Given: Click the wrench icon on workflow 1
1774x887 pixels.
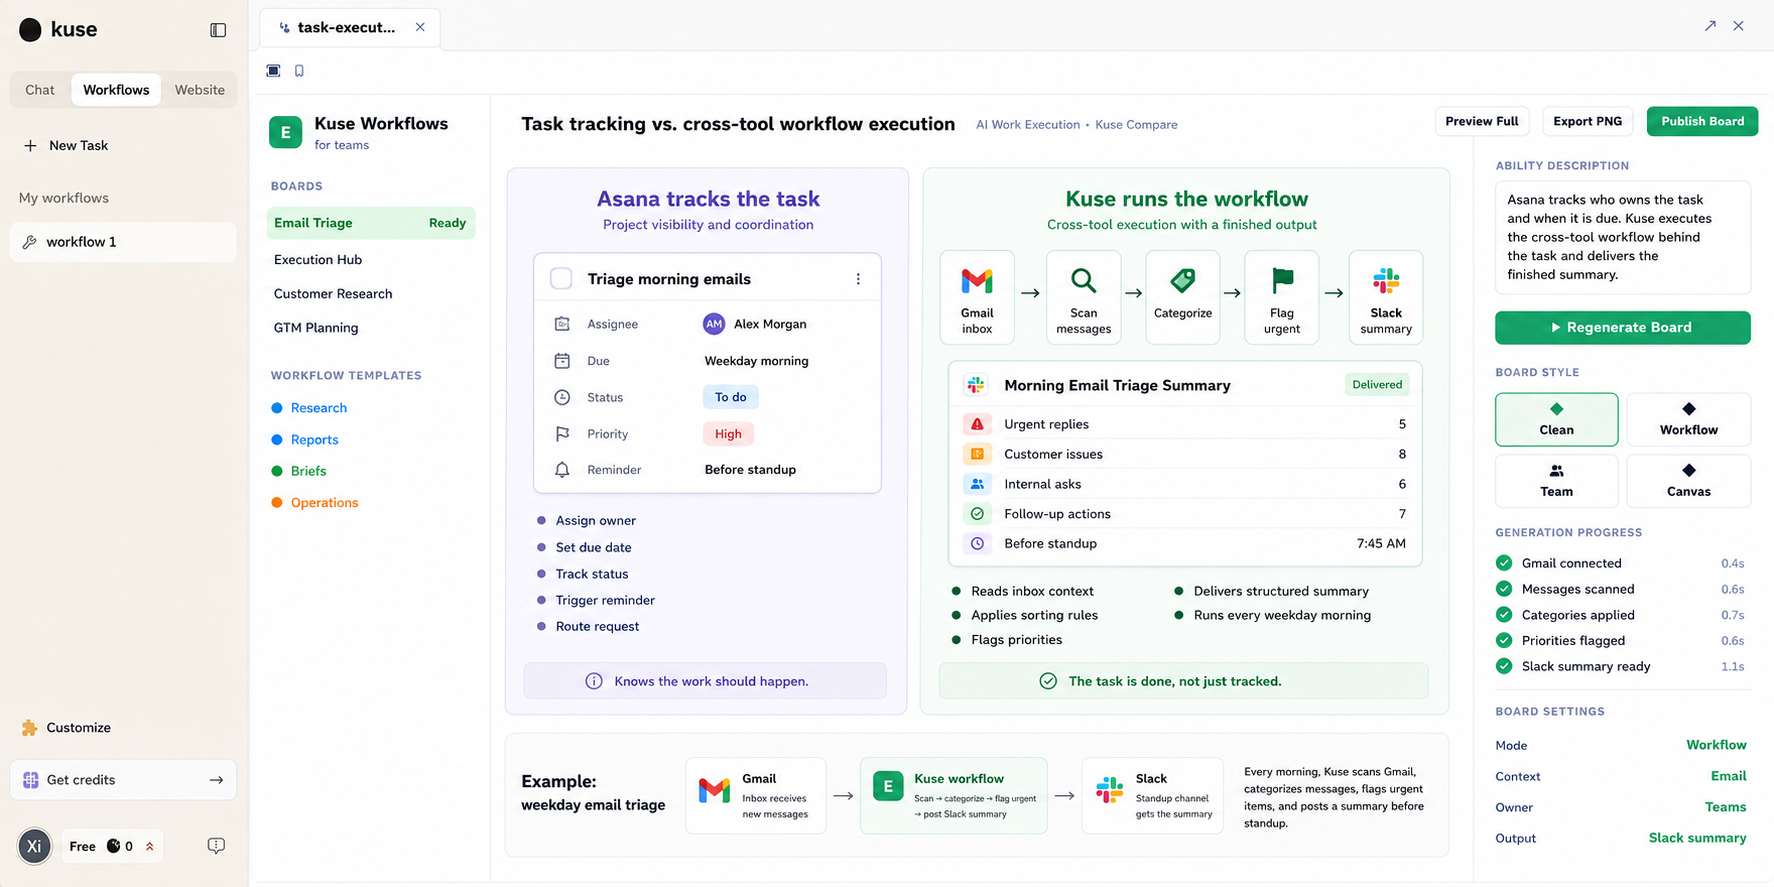Looking at the screenshot, I should tap(30, 242).
